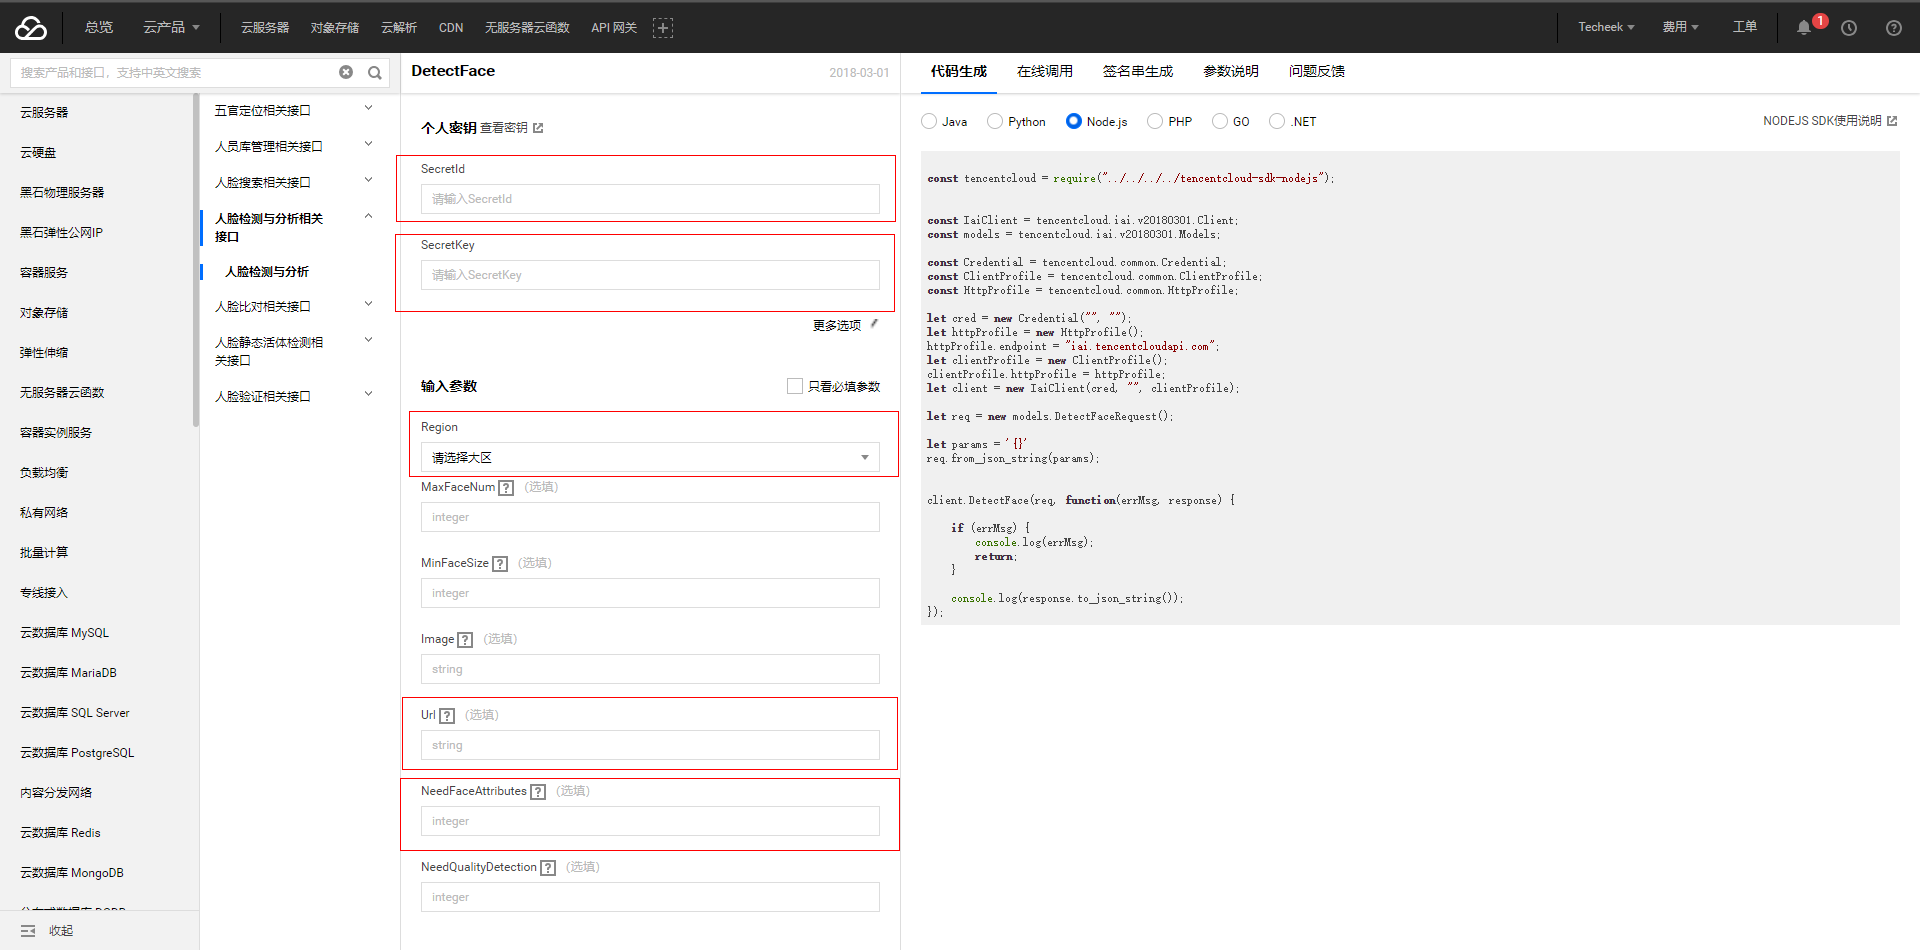Switch to the 参数说明 tab
The image size is (1920, 950).
(x=1230, y=71)
